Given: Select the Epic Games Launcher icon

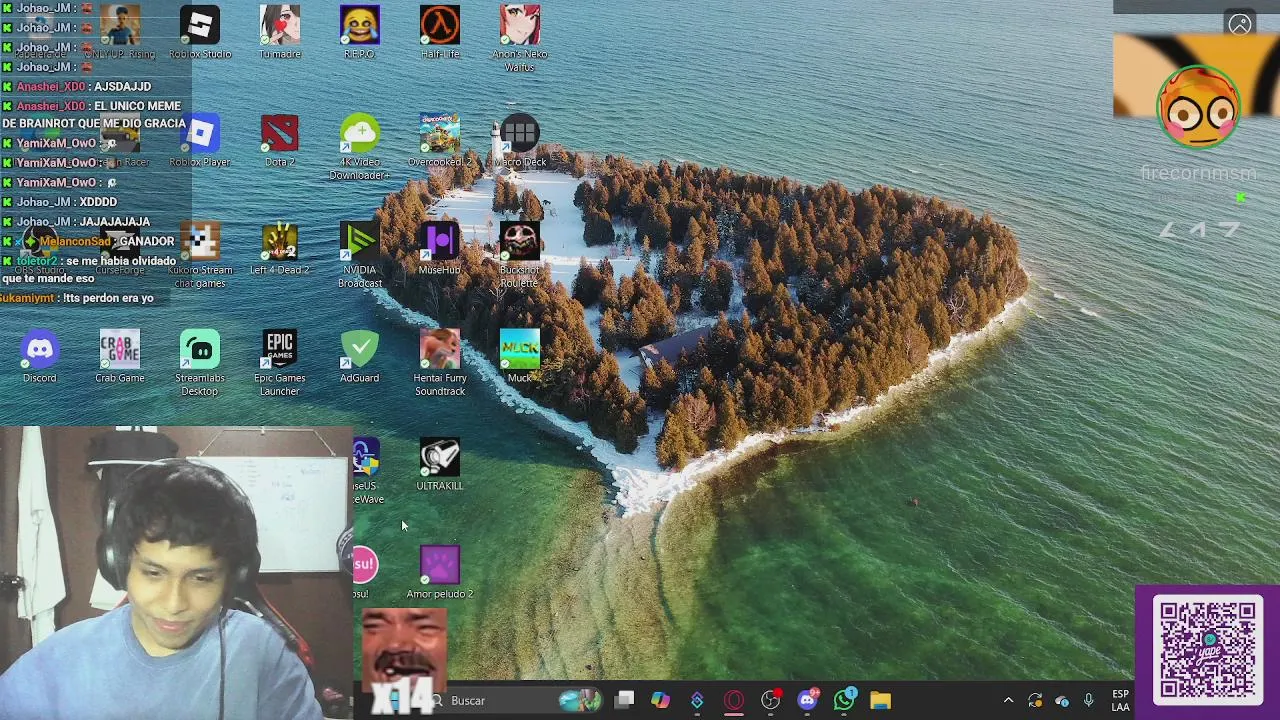Looking at the screenshot, I should [280, 363].
